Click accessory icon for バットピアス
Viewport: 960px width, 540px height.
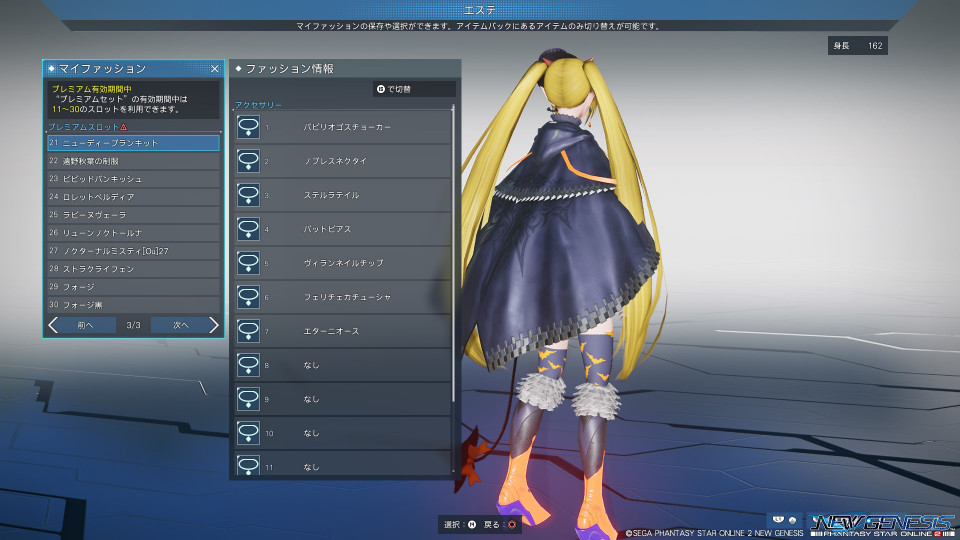(248, 229)
